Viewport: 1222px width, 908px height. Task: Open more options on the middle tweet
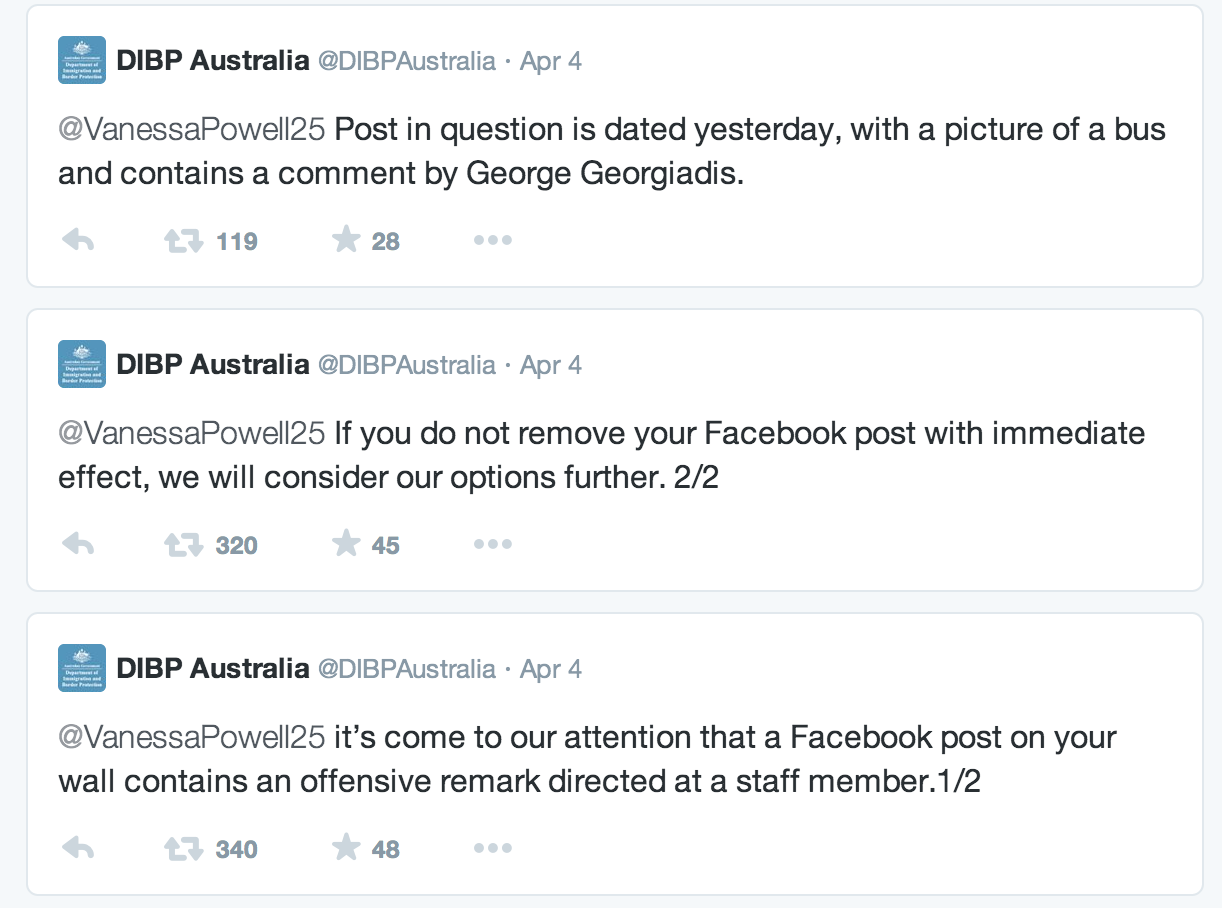[x=492, y=544]
